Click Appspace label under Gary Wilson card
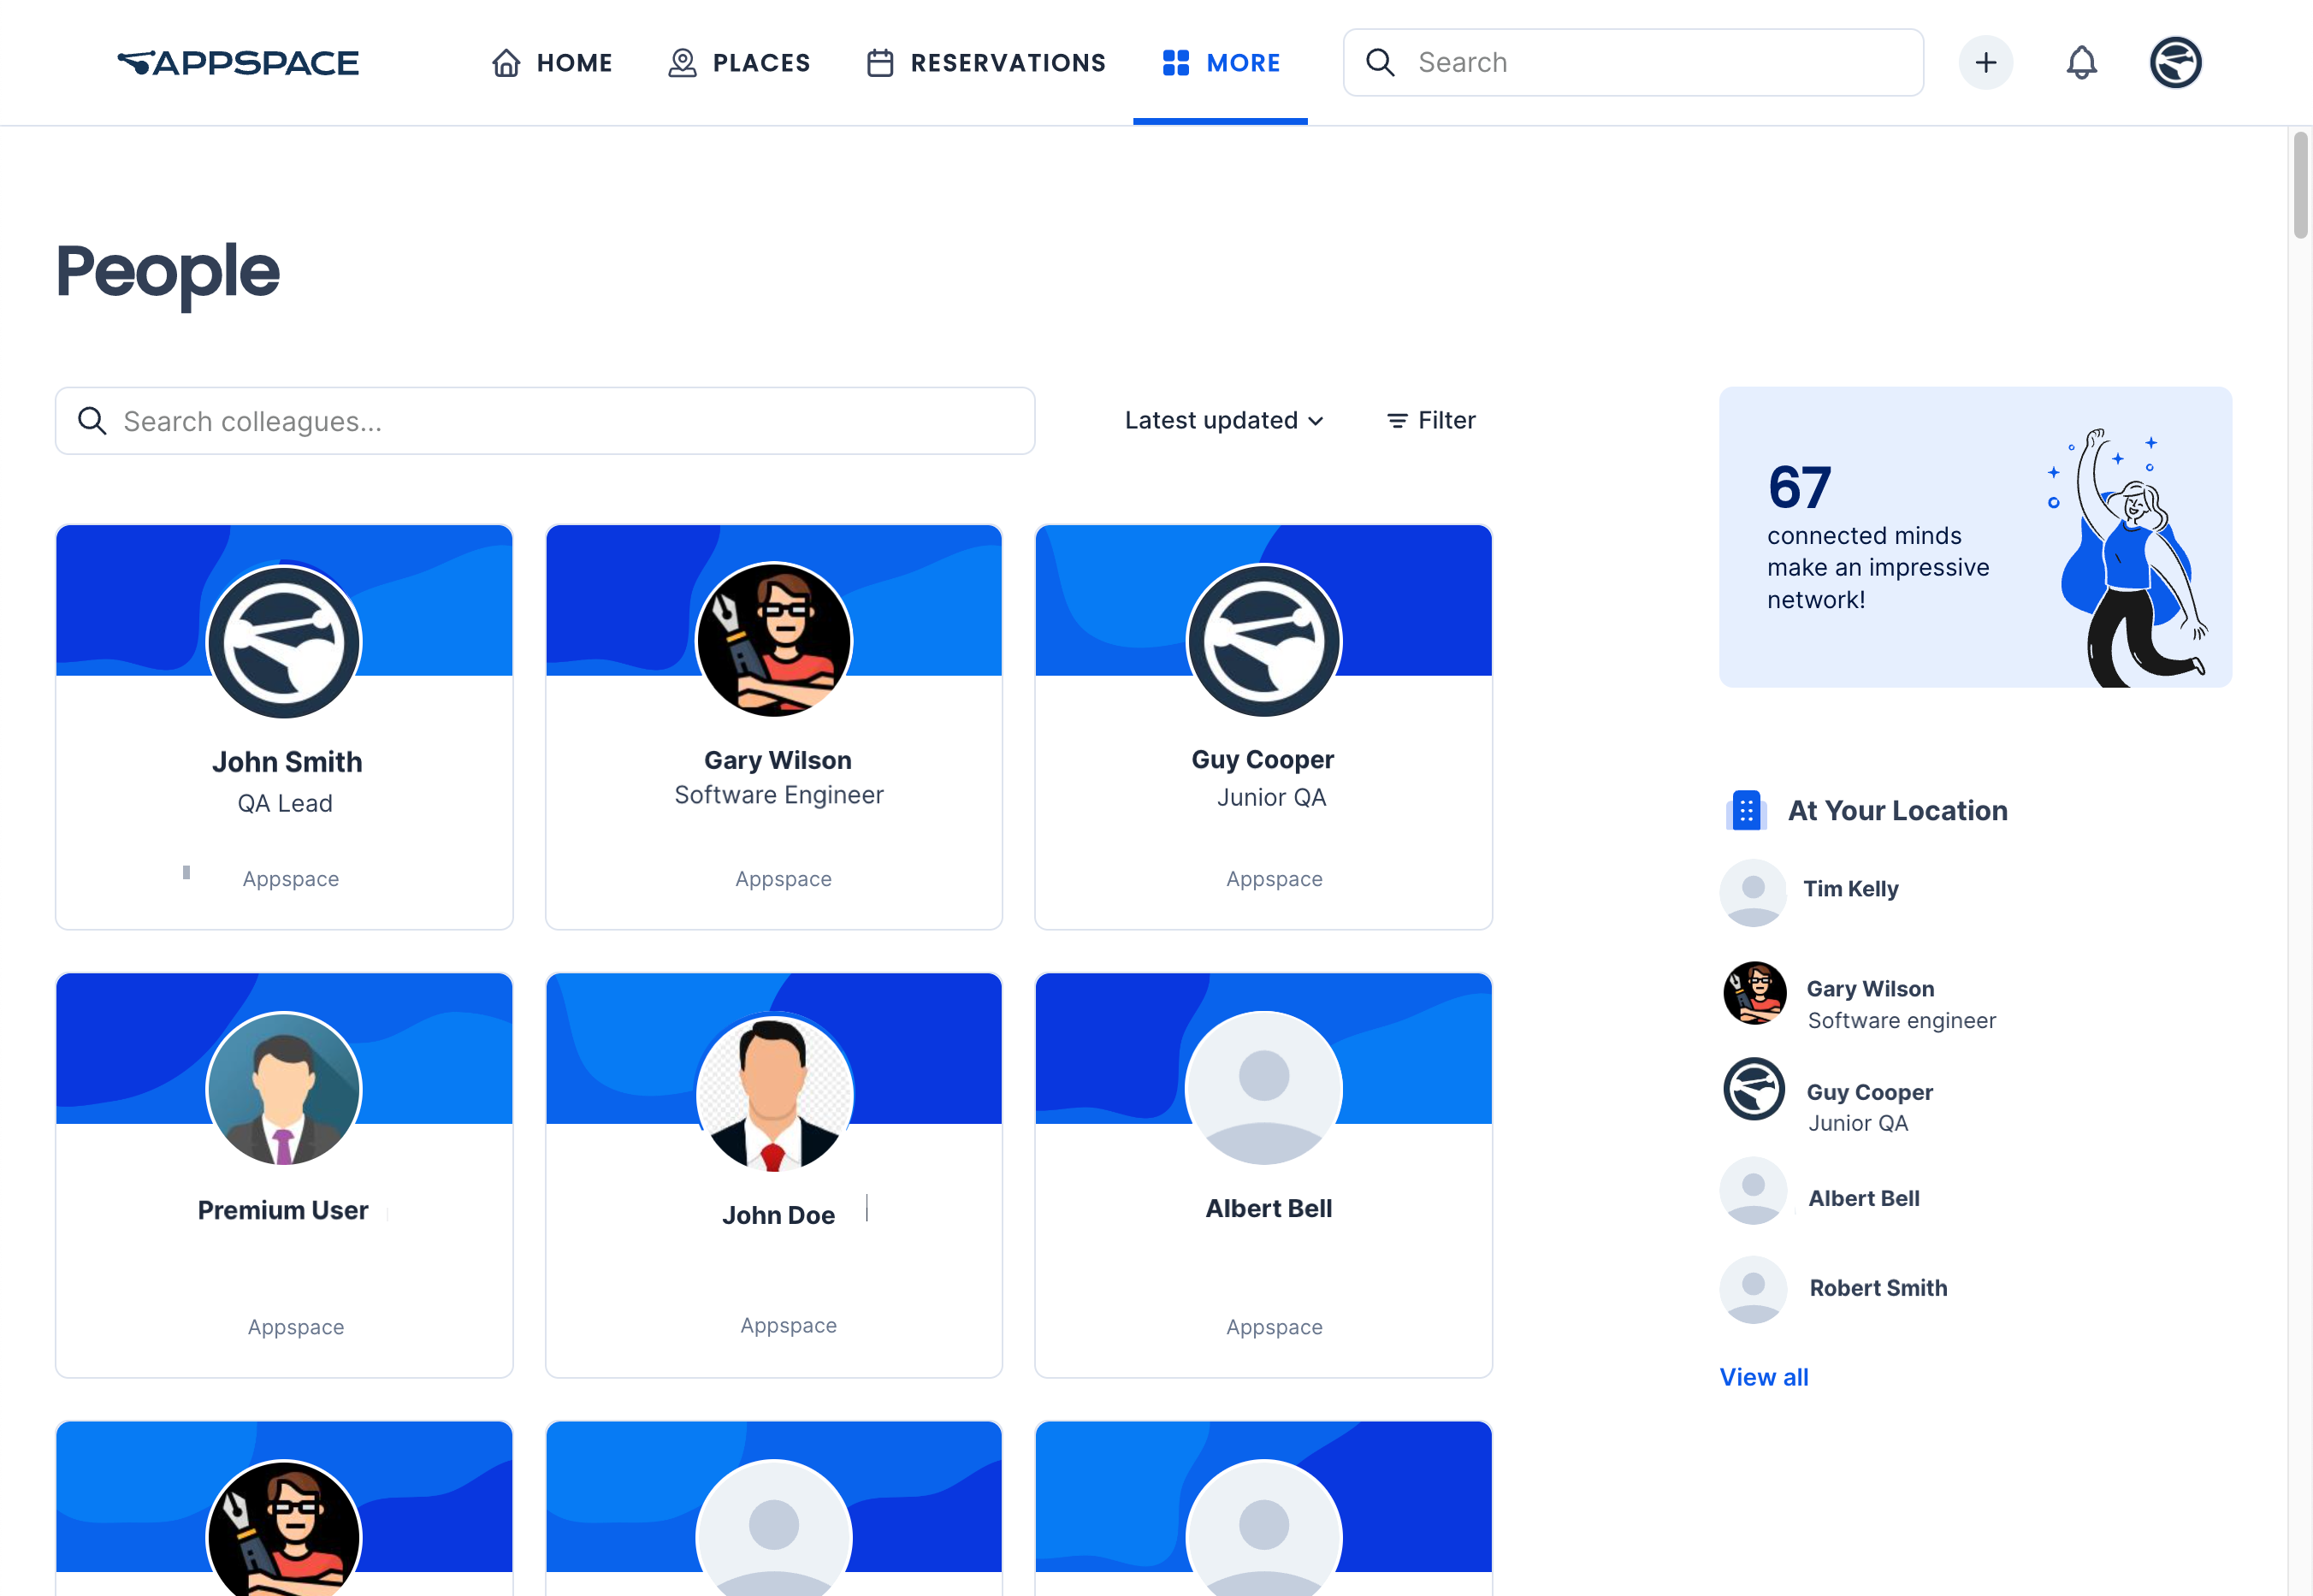This screenshot has width=2313, height=1596. pyautogui.click(x=783, y=878)
